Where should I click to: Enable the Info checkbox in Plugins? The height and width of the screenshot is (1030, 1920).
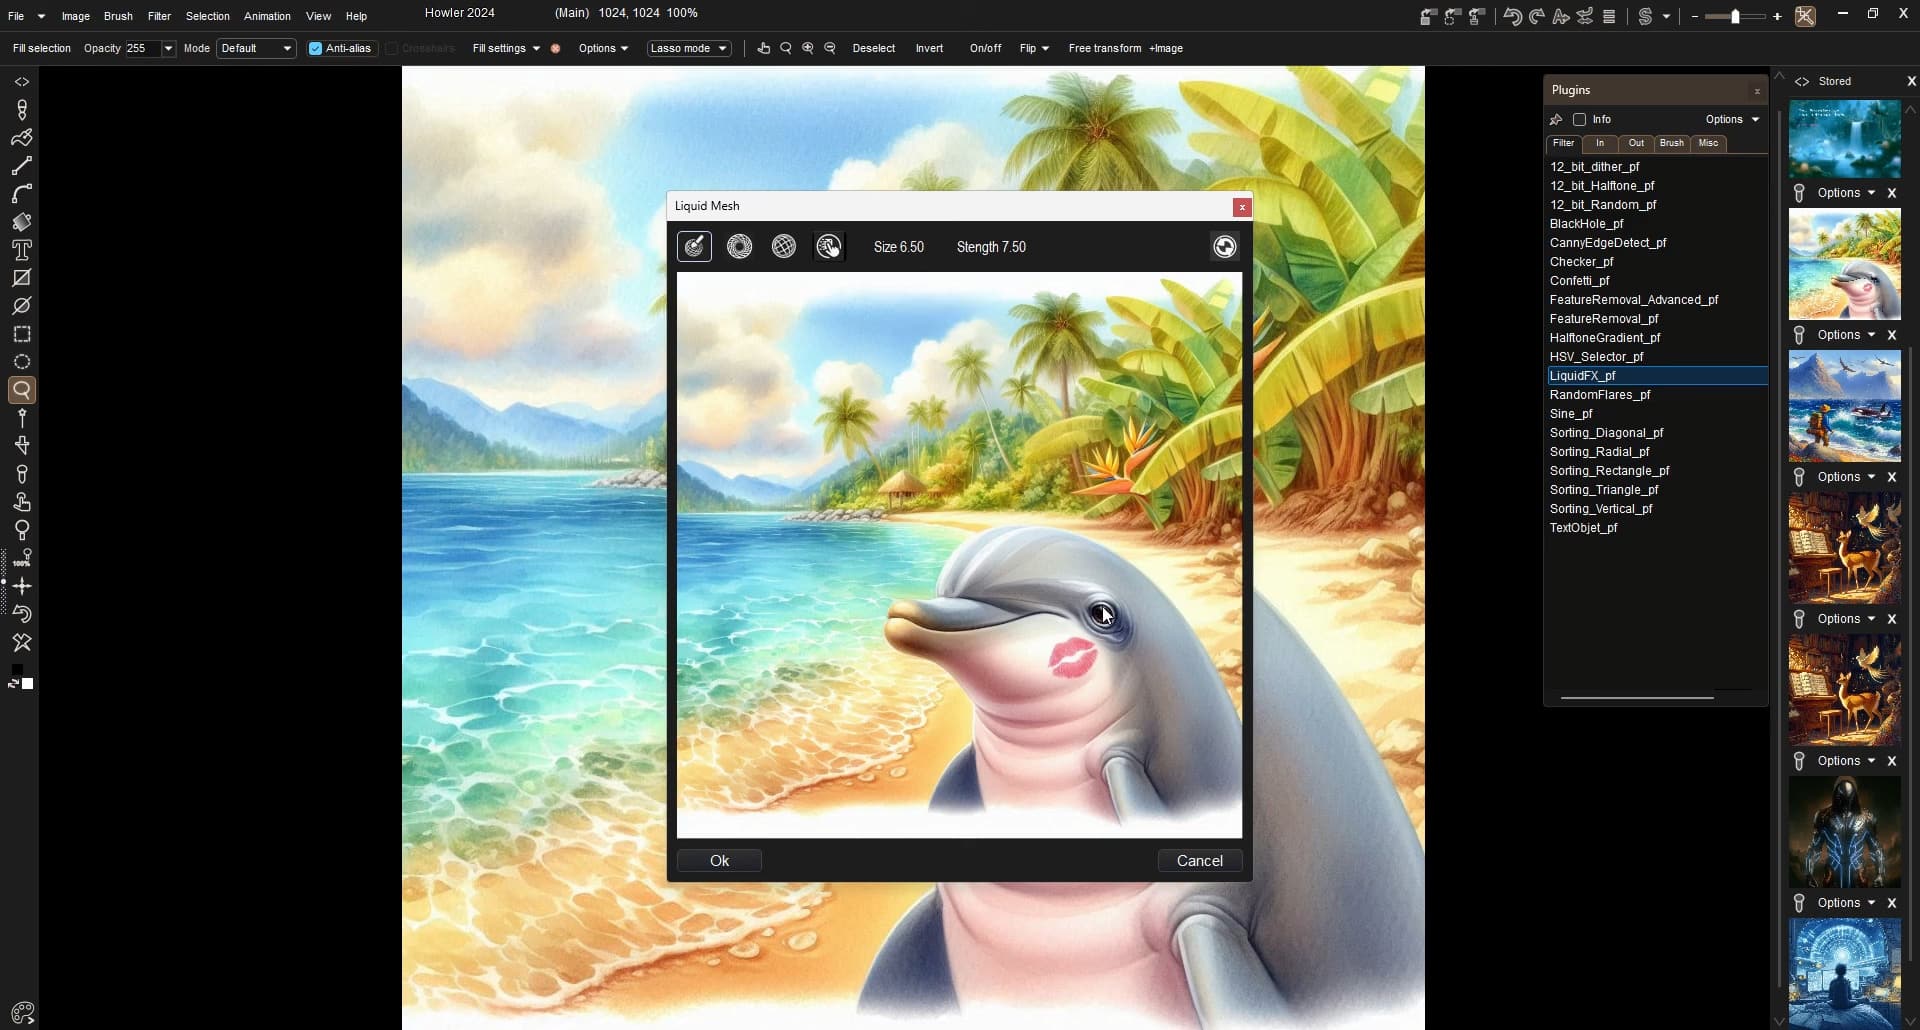coord(1580,119)
